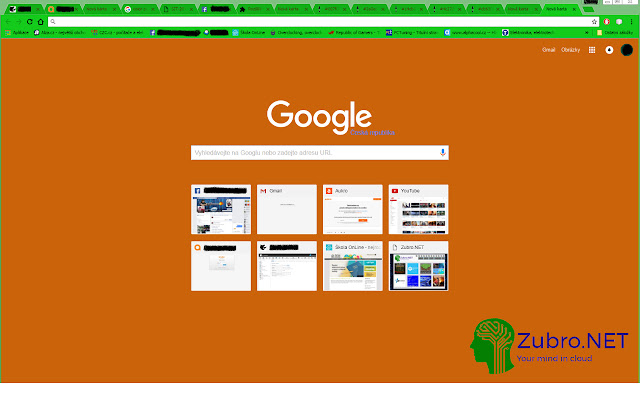640x400 pixels.
Task: Open the Chrome three-dot menu
Action: point(631,22)
